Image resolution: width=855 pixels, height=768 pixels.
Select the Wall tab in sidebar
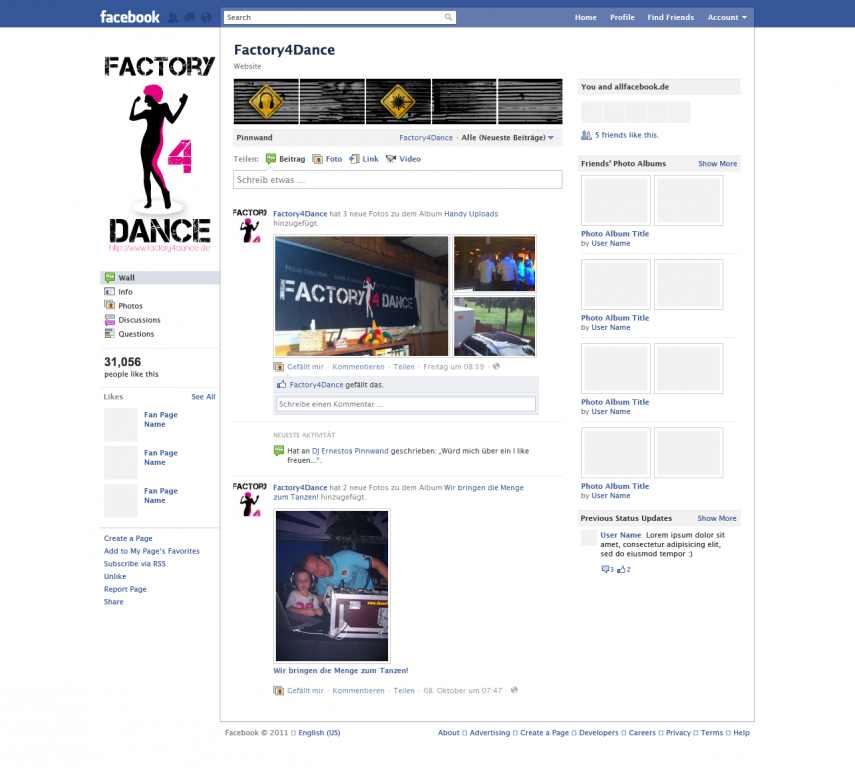click(x=160, y=277)
